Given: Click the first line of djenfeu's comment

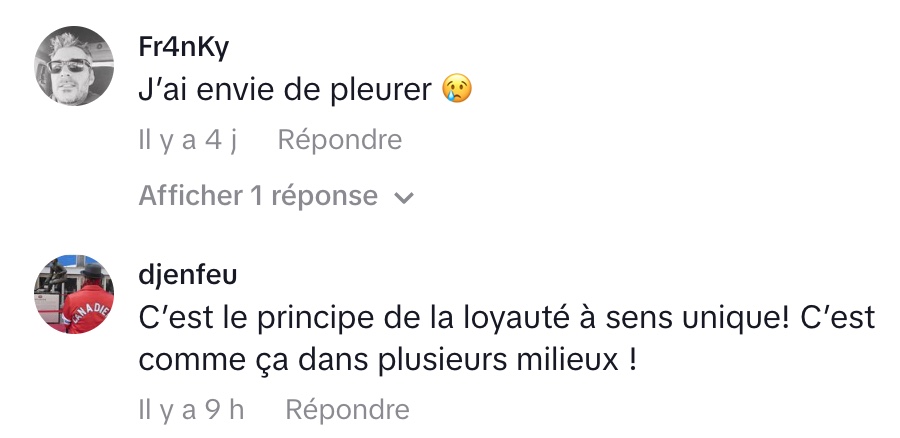Looking at the screenshot, I should pos(506,320).
